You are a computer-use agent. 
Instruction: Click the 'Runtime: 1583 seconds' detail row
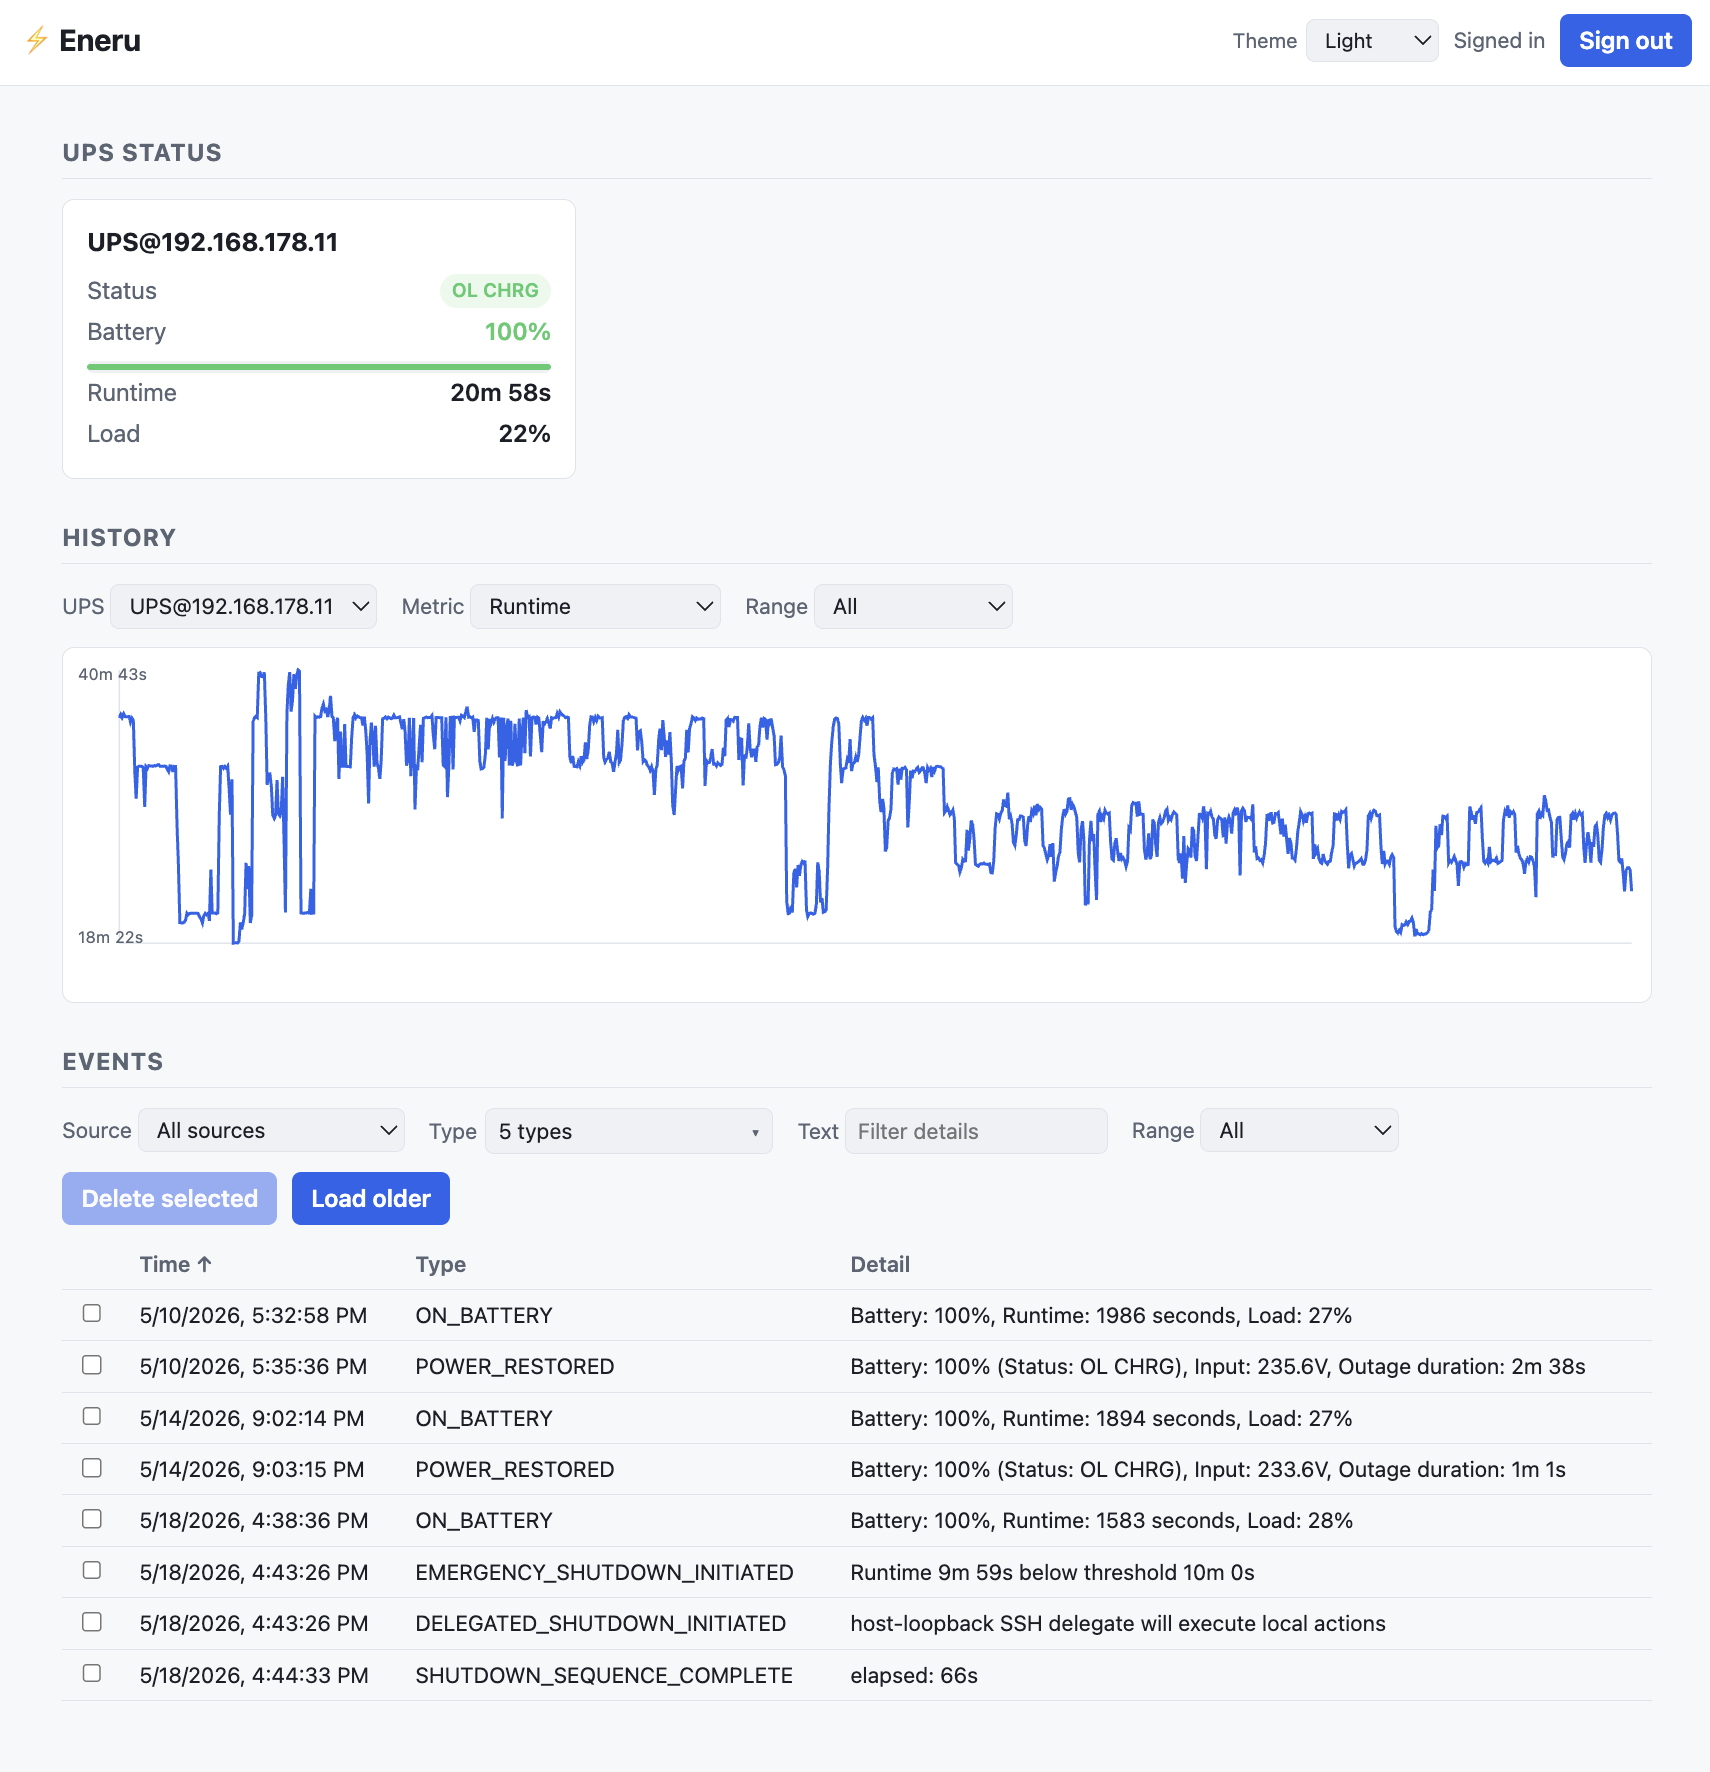pyautogui.click(x=1101, y=1520)
